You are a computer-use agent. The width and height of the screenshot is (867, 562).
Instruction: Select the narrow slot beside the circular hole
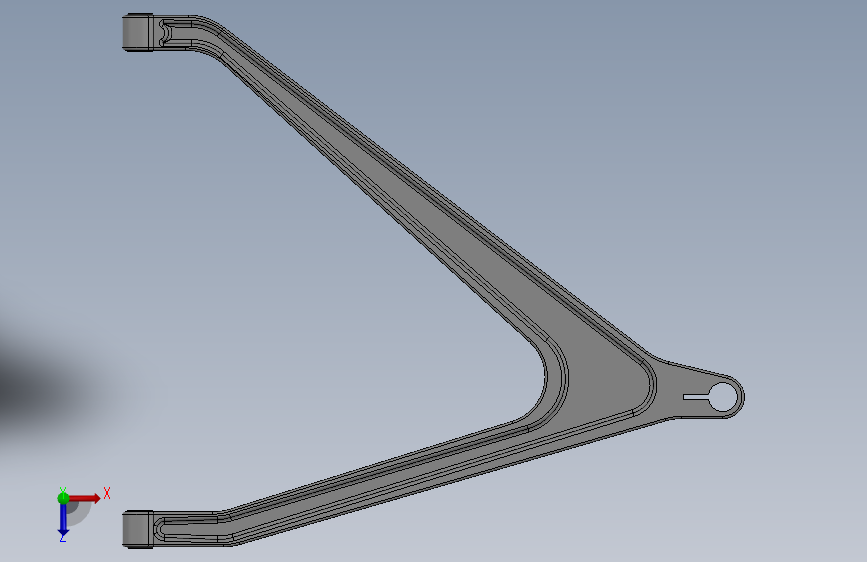coord(696,397)
